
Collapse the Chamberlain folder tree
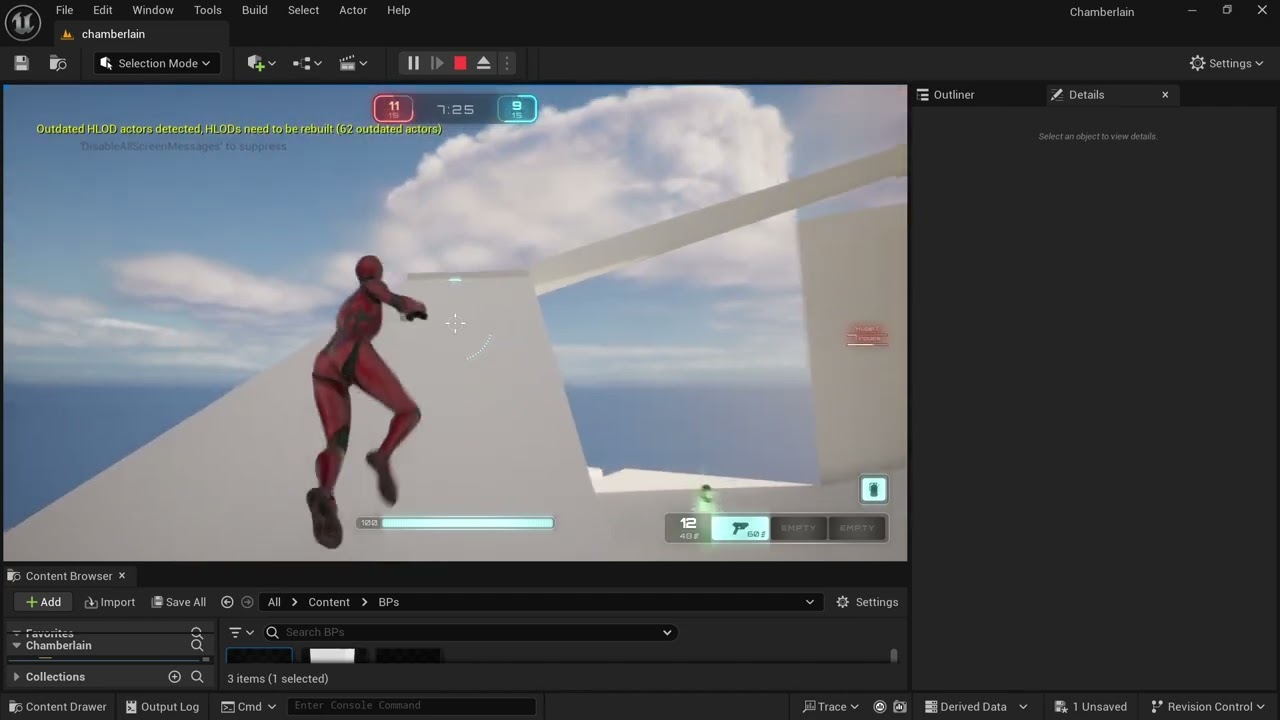pyautogui.click(x=16, y=645)
